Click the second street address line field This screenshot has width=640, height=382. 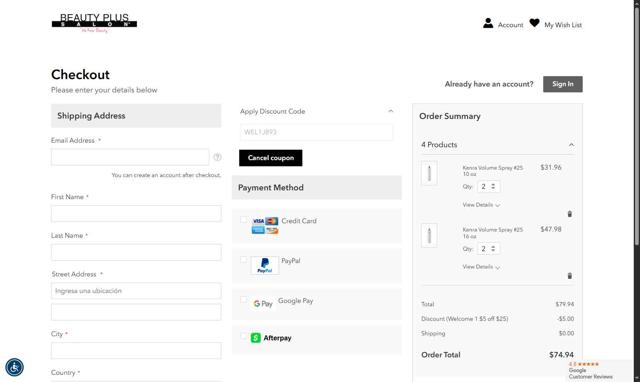(x=136, y=312)
